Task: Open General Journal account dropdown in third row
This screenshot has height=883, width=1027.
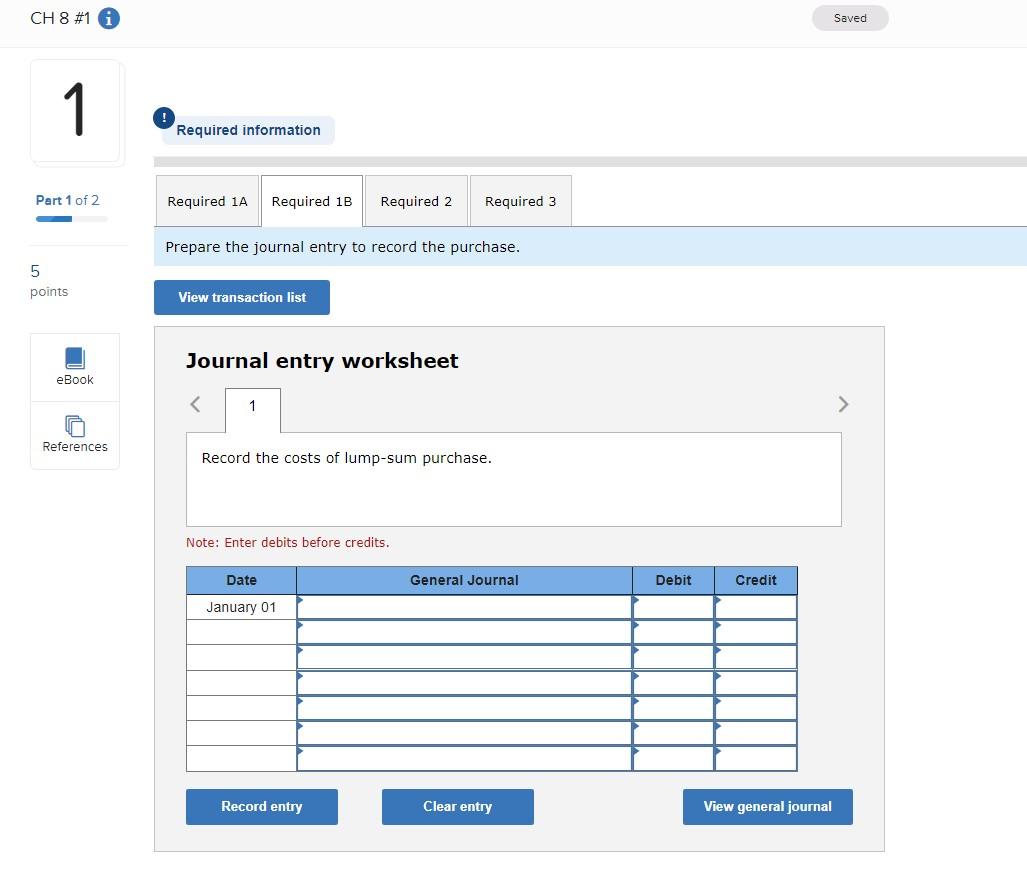Action: 464,657
